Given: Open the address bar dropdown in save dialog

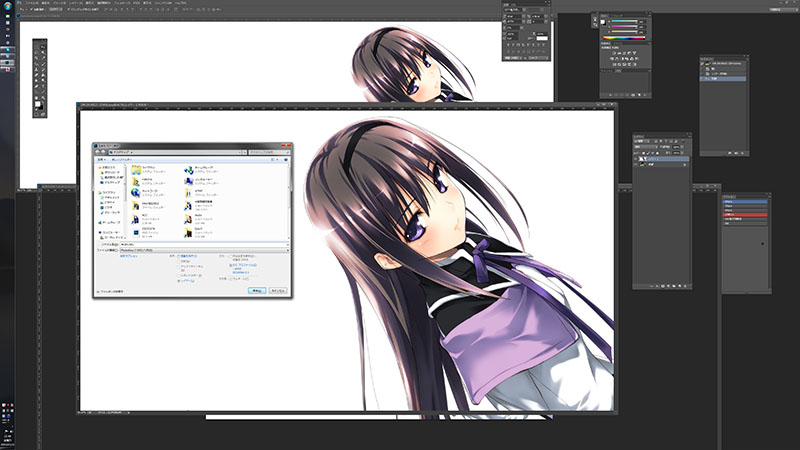Looking at the screenshot, I should click(x=240, y=152).
